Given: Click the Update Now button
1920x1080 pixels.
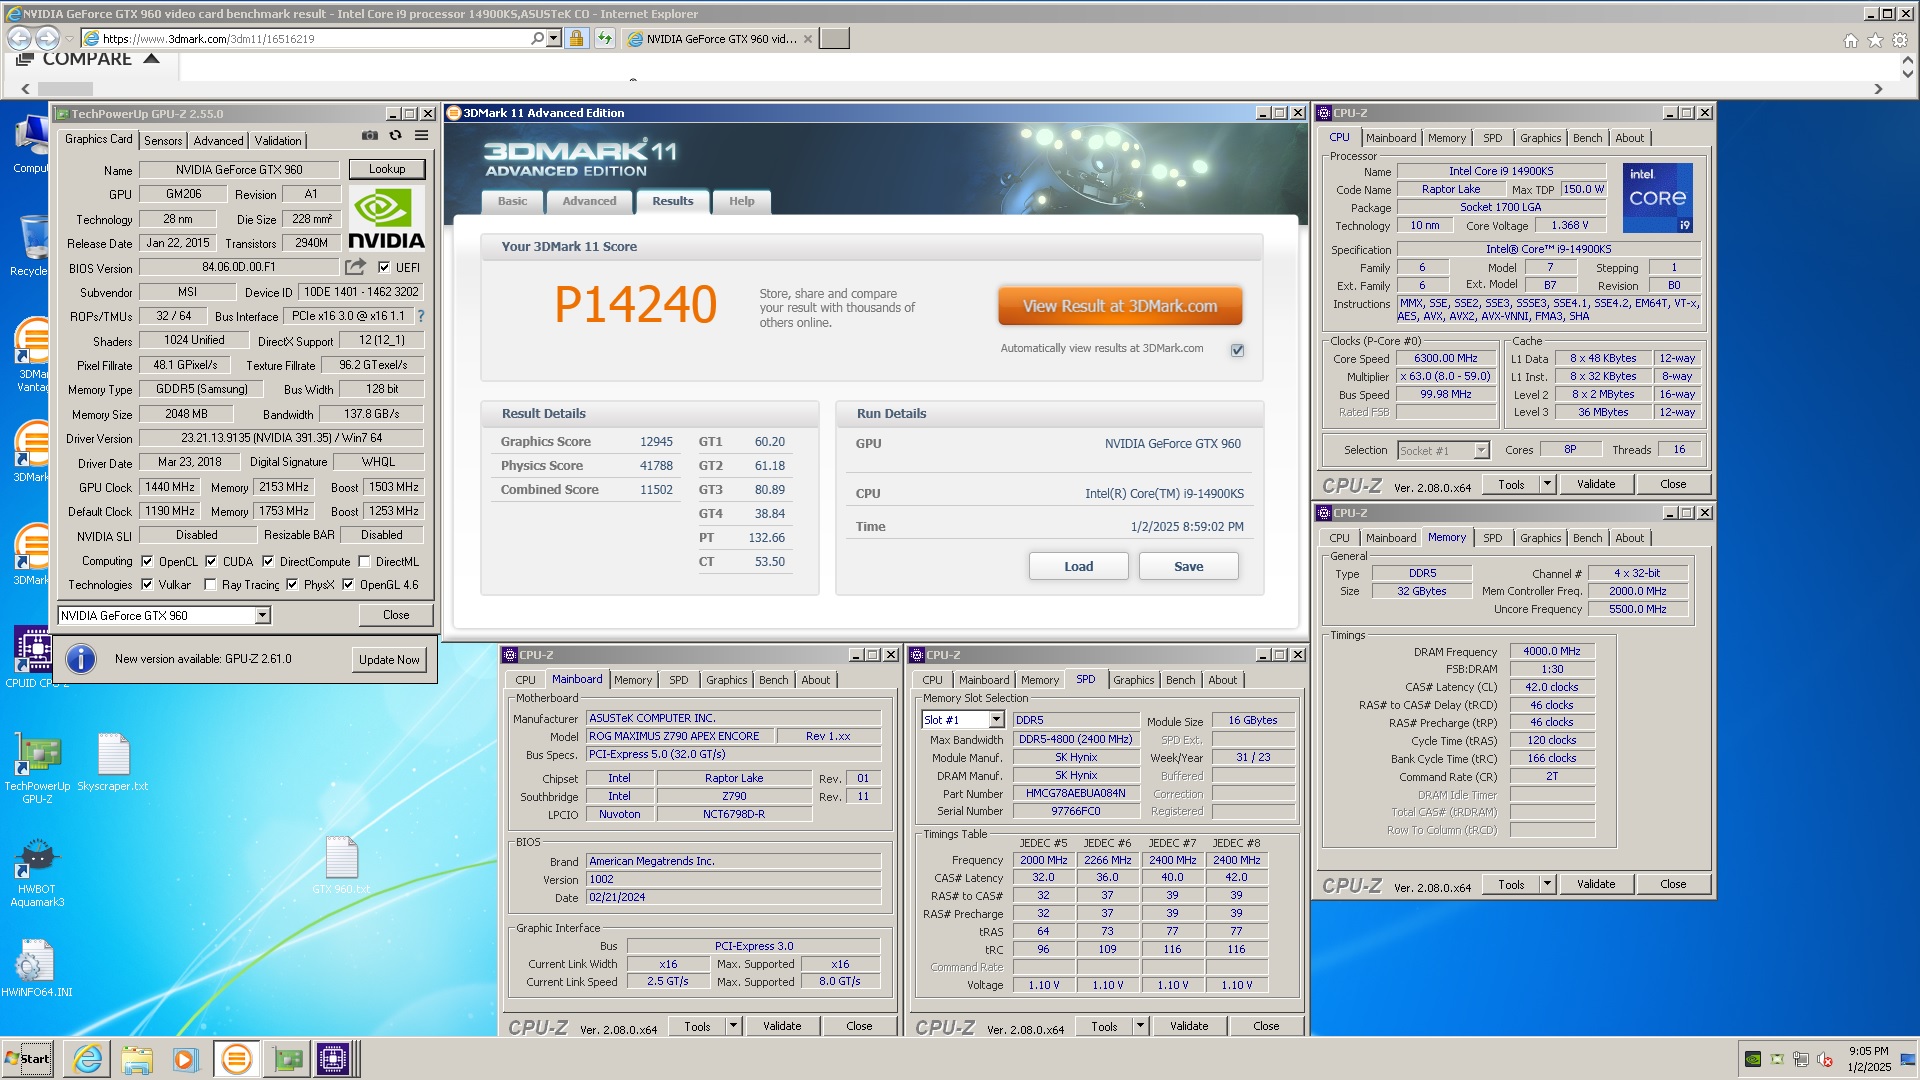Looking at the screenshot, I should 390,660.
